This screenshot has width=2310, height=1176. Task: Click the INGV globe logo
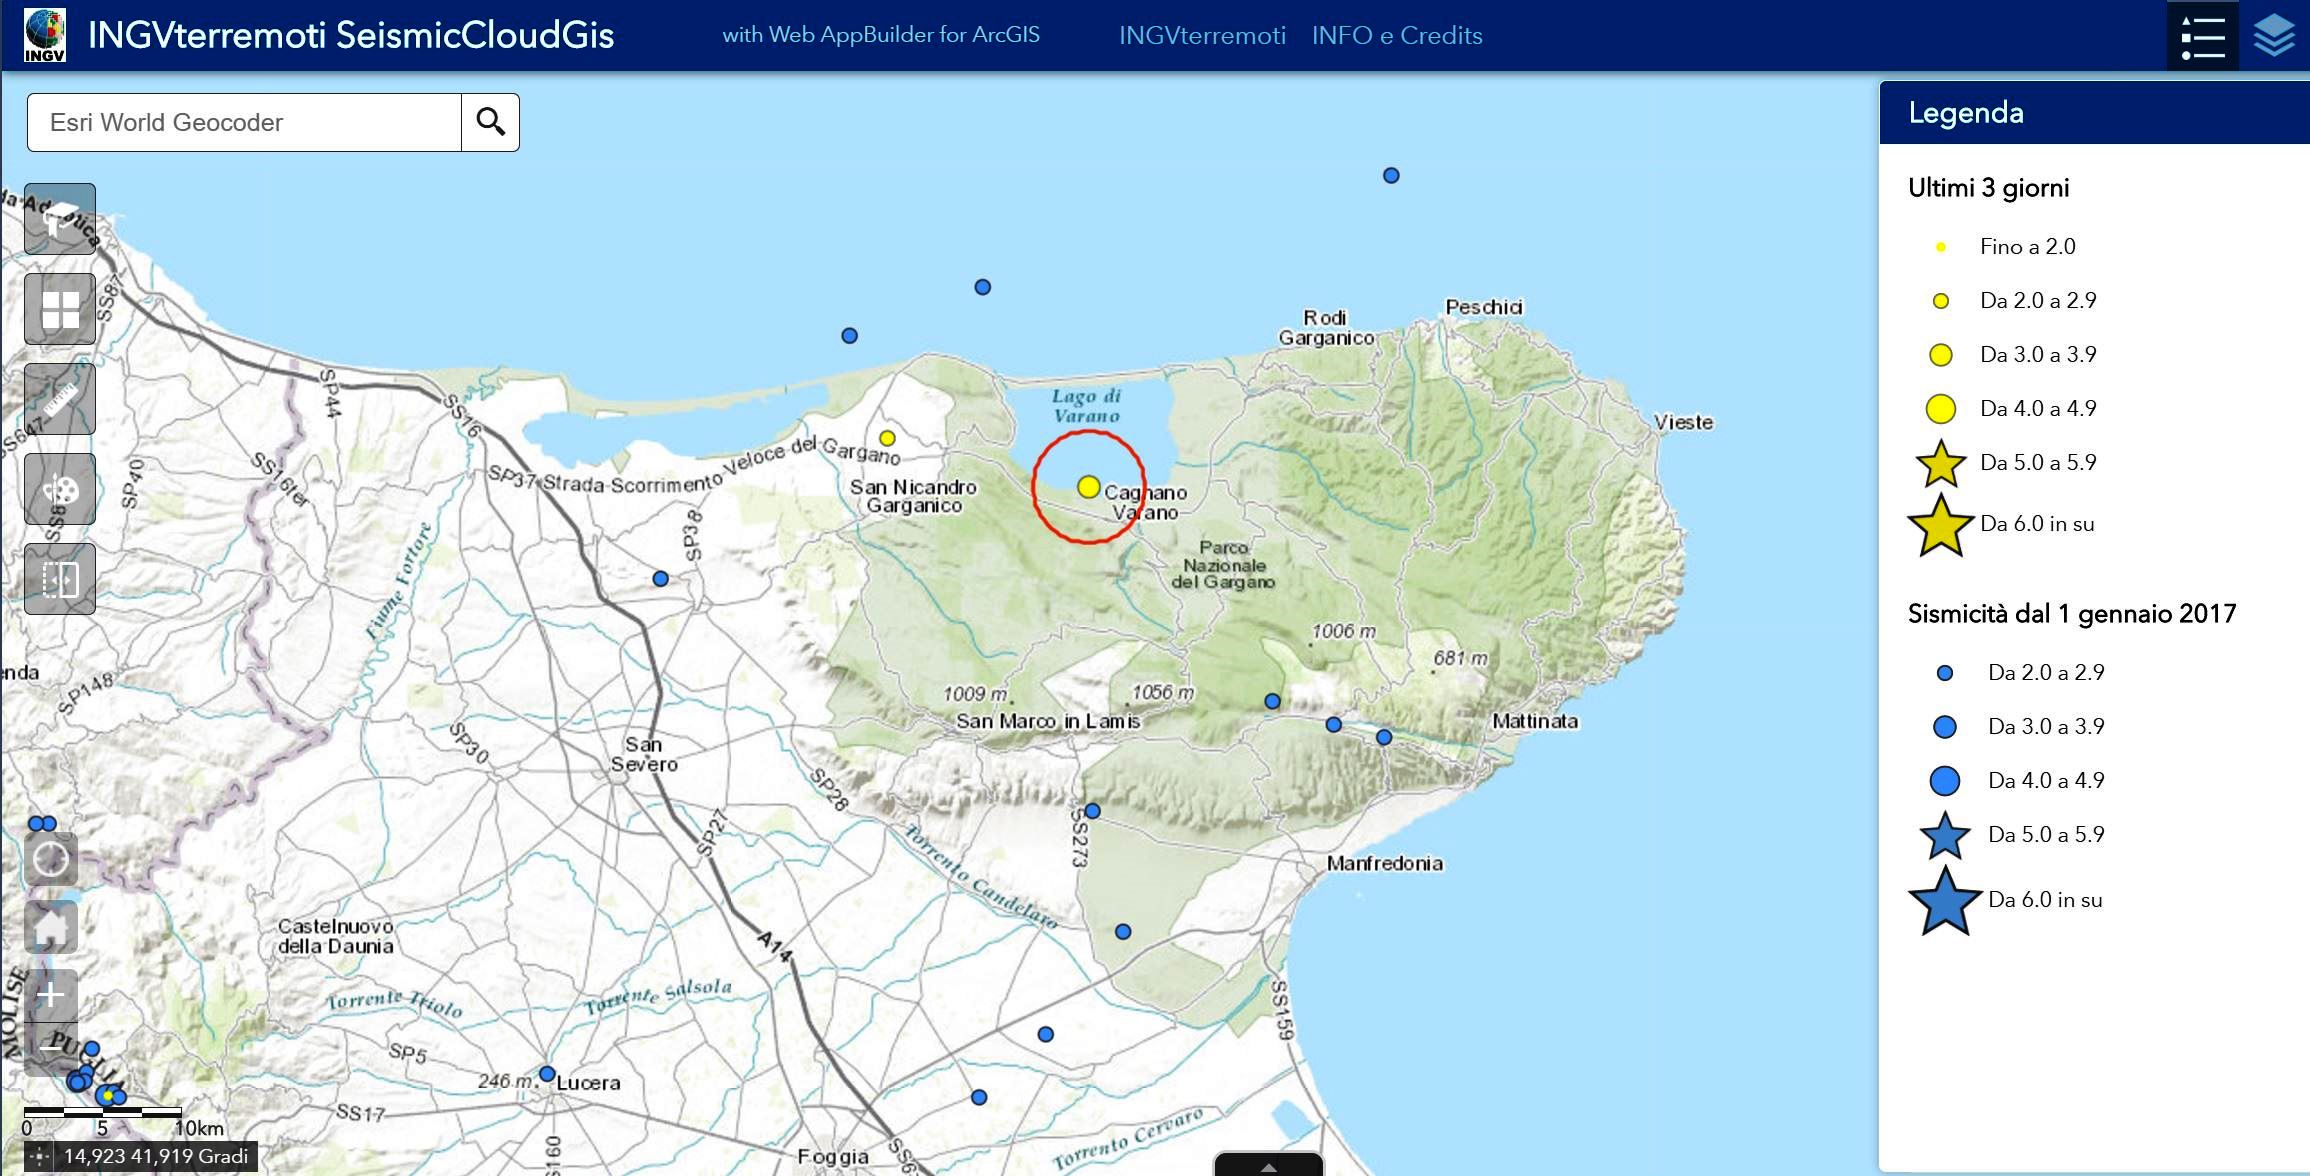point(45,35)
